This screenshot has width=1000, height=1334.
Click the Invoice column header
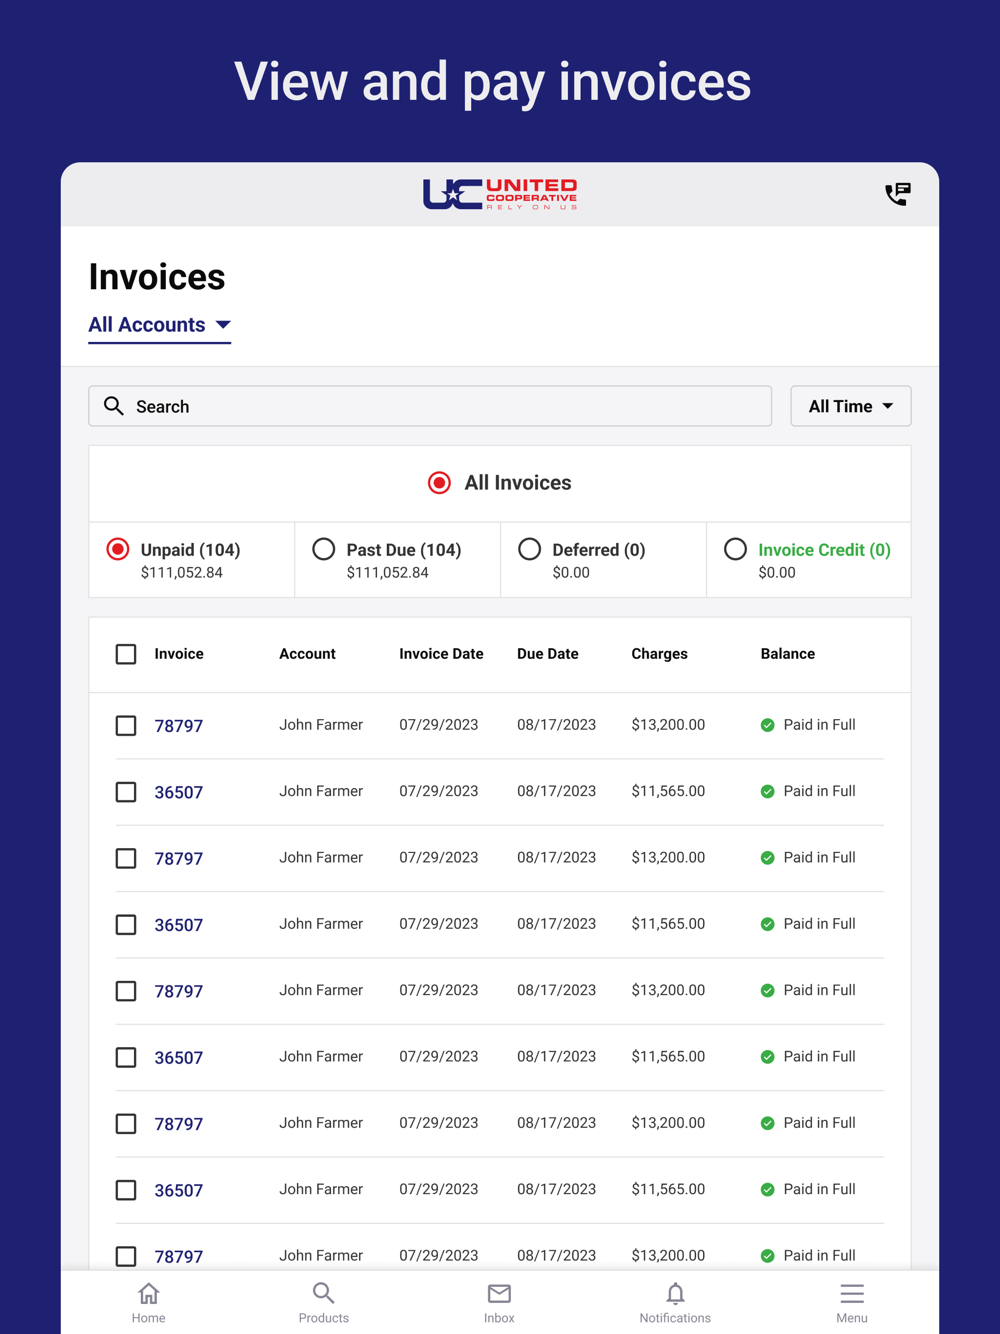coord(179,654)
